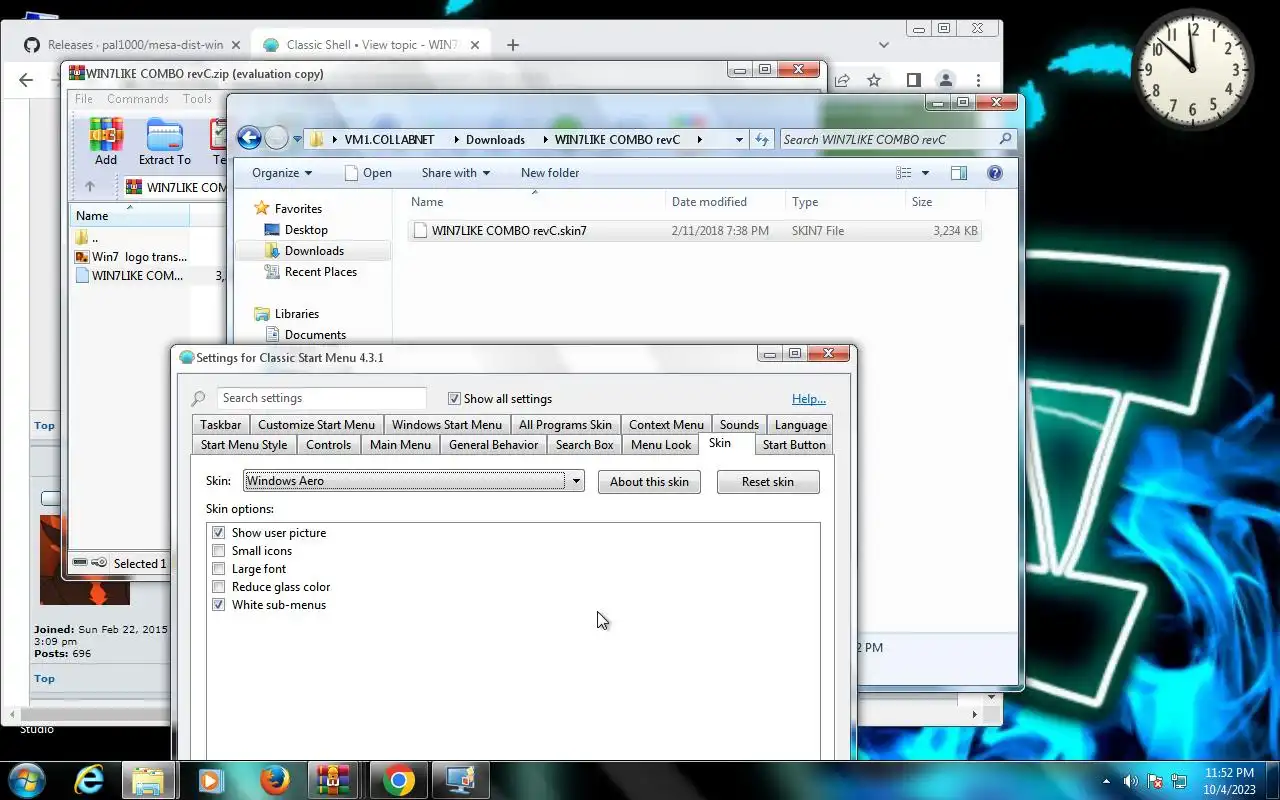Image resolution: width=1280 pixels, height=800 pixels.
Task: Open the recent locations dropdown arrow in Explorer
Action: [x=297, y=140]
